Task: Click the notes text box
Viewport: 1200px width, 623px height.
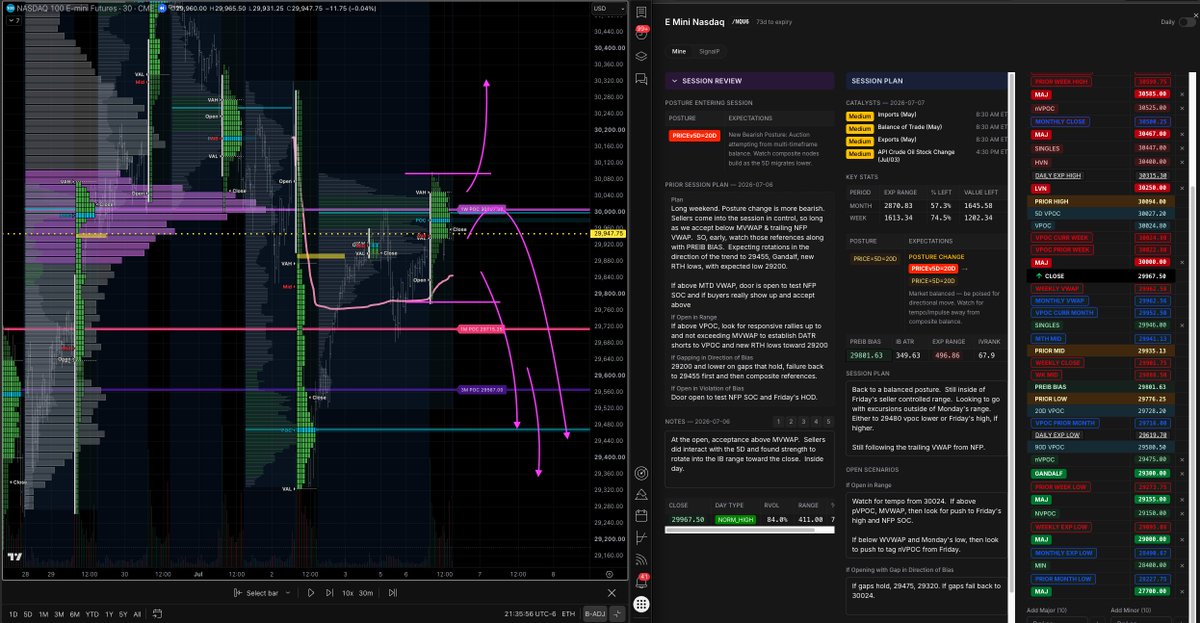Action: (x=750, y=459)
